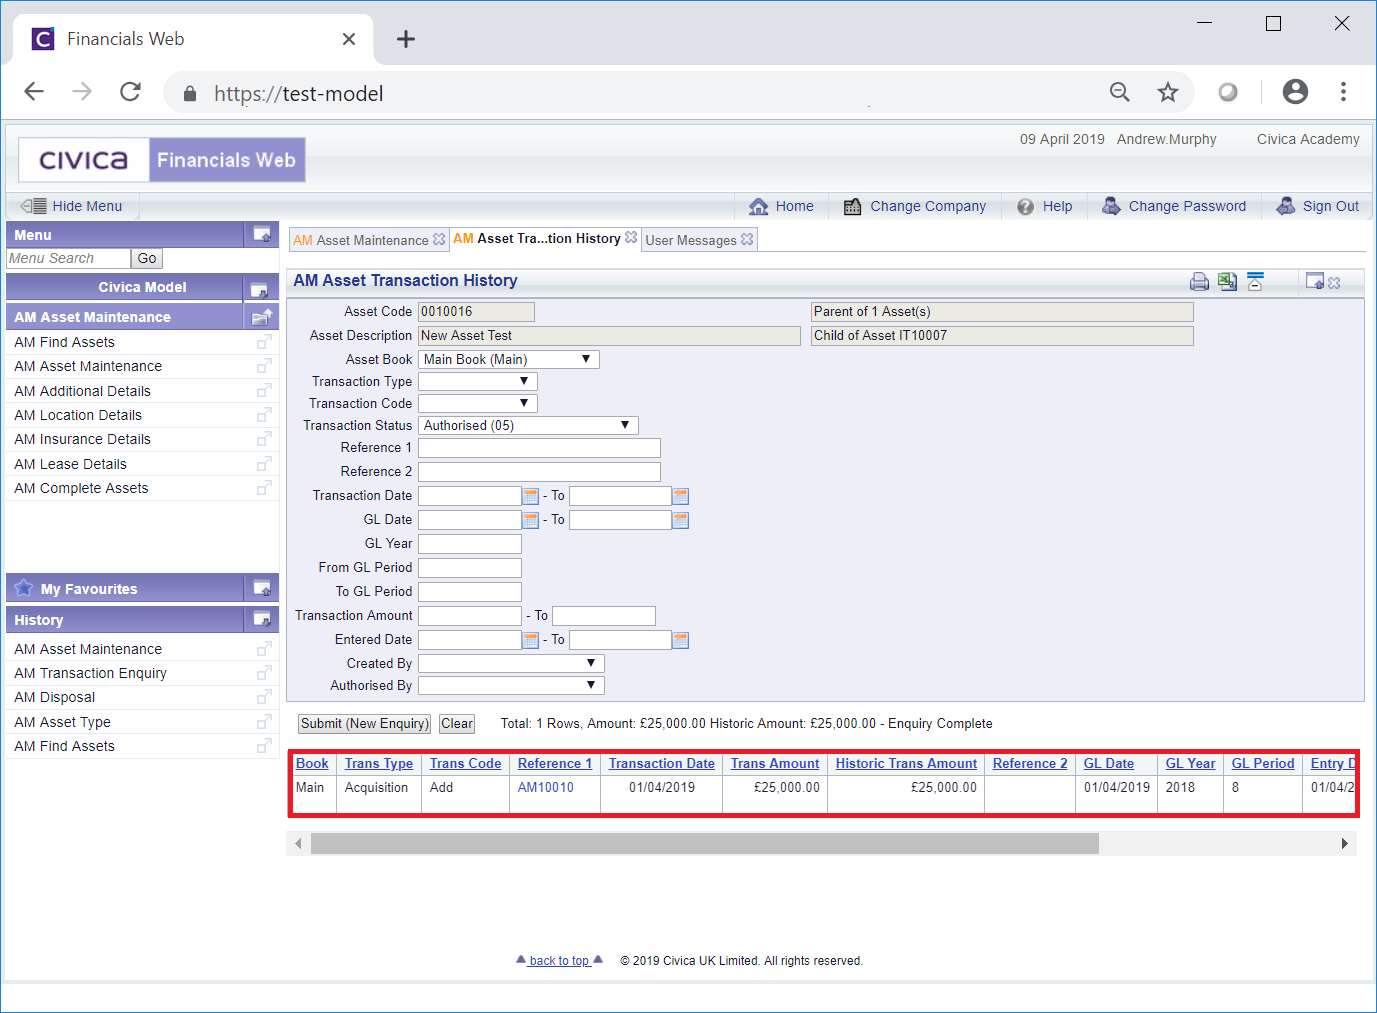Open the Asset Book dropdown

tap(509, 359)
